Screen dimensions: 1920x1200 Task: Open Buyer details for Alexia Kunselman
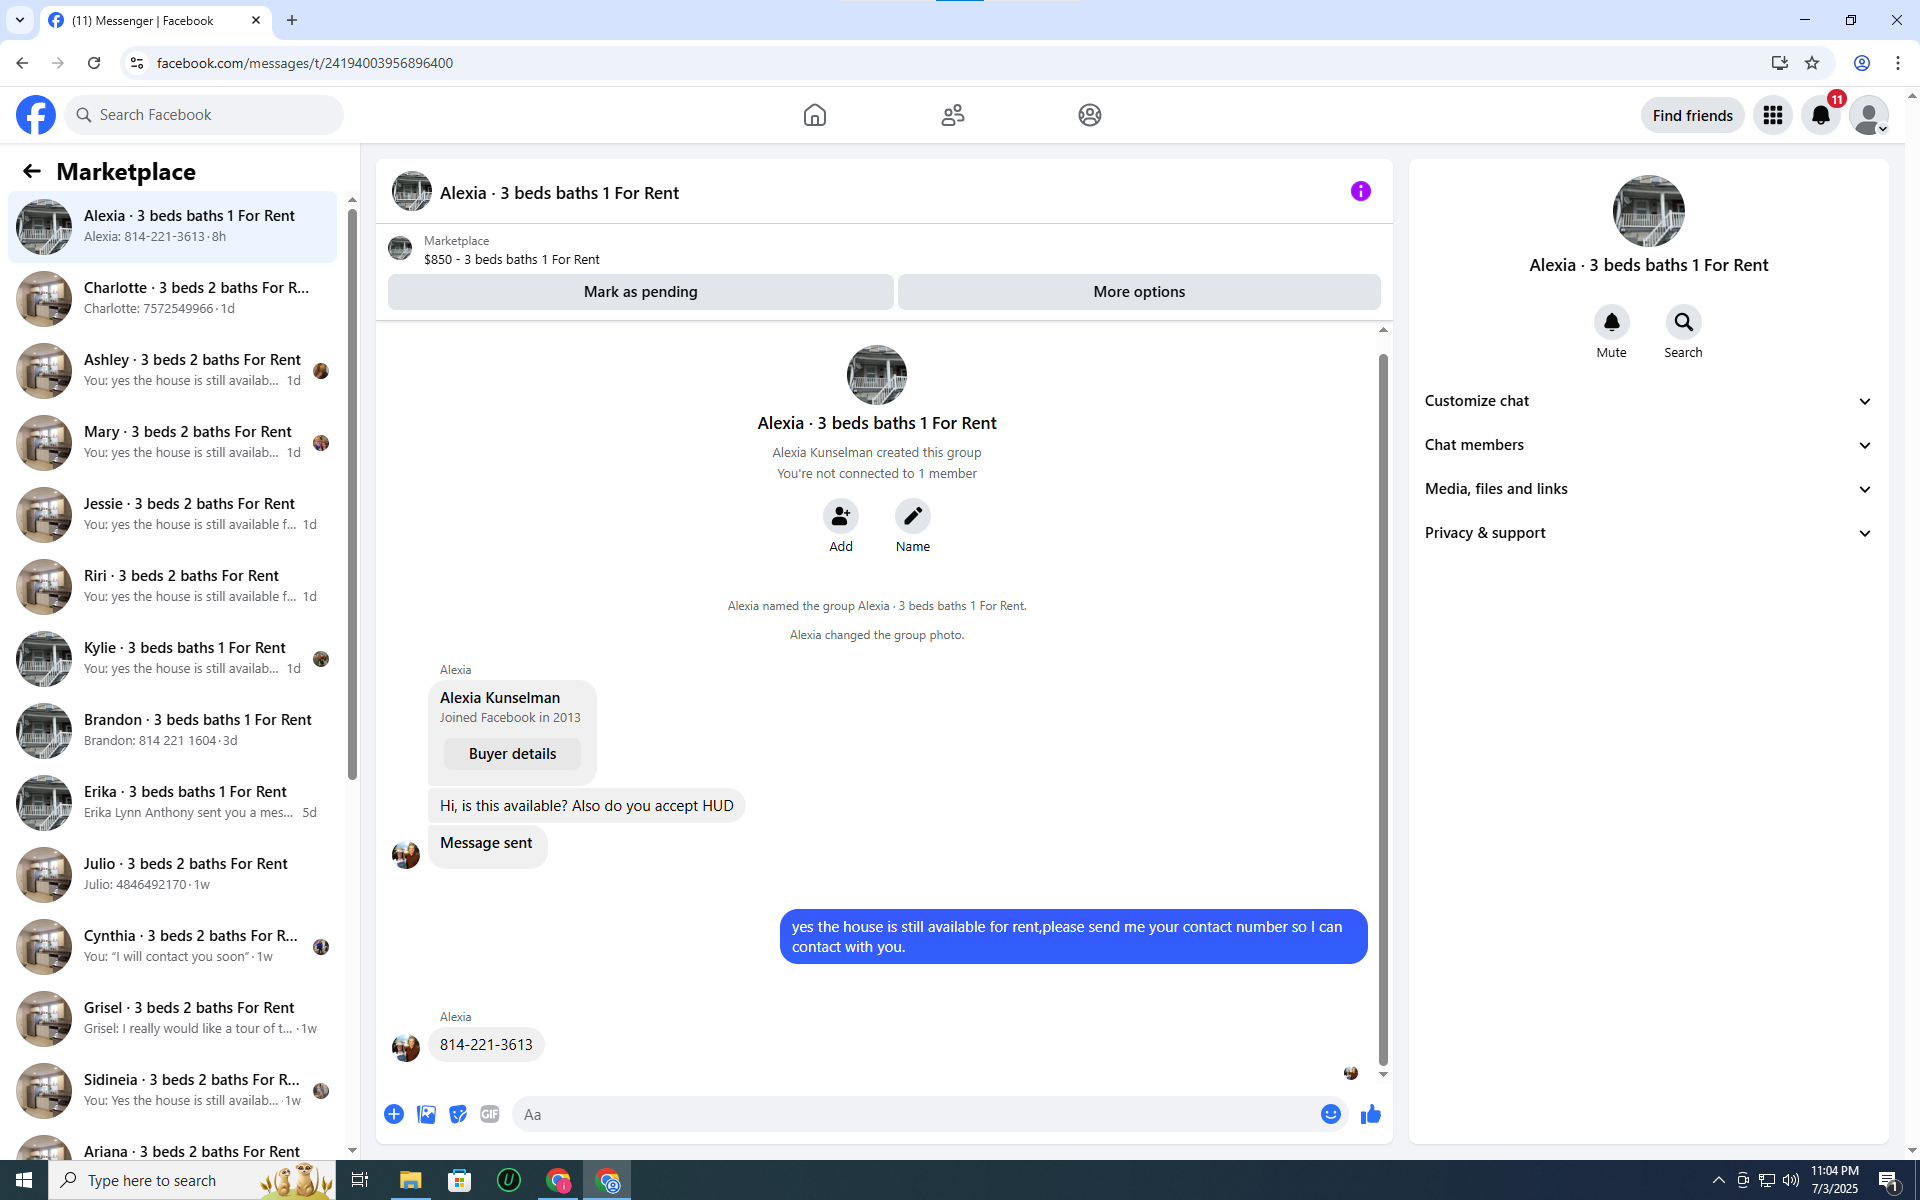pyautogui.click(x=512, y=754)
